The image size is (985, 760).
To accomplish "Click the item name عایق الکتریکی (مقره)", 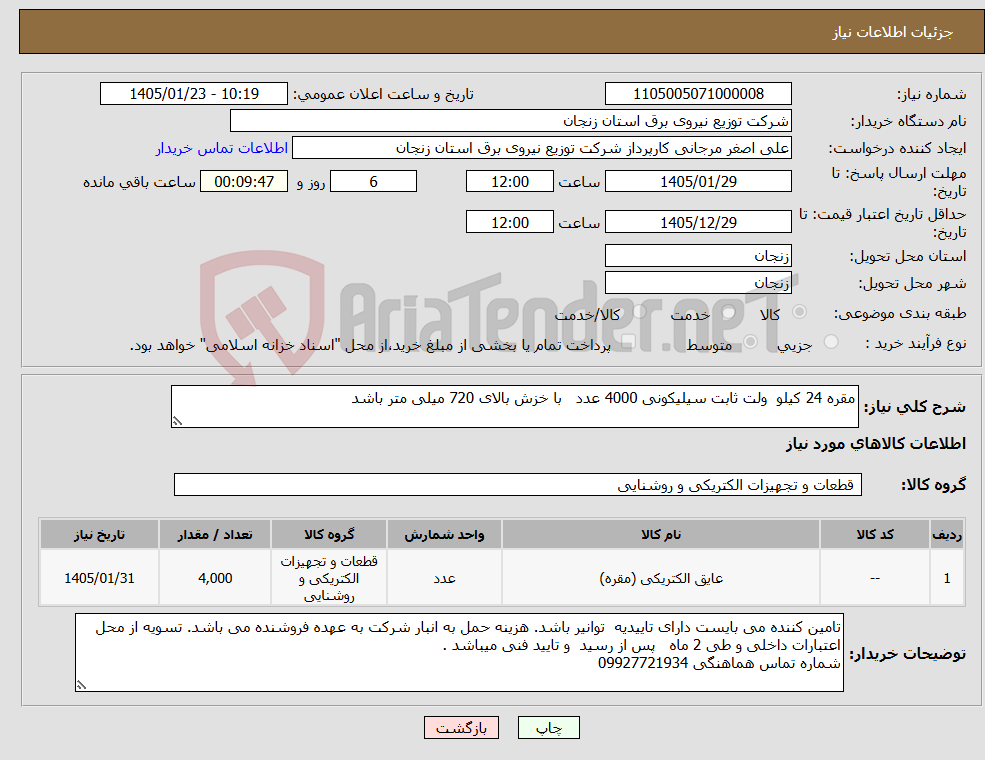I will tap(661, 578).
